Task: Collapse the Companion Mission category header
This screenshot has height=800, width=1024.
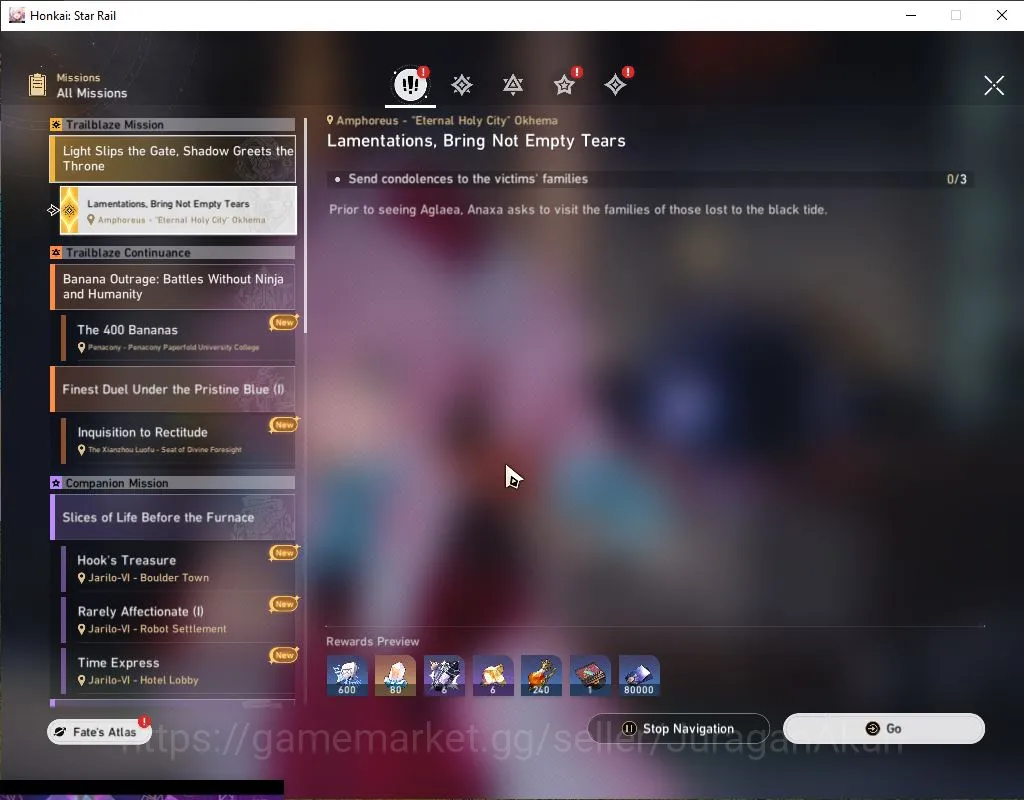Action: [172, 483]
